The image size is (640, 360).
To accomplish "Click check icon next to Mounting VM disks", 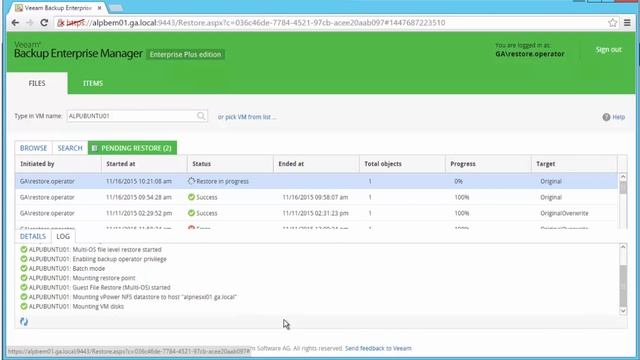I will click(x=24, y=306).
